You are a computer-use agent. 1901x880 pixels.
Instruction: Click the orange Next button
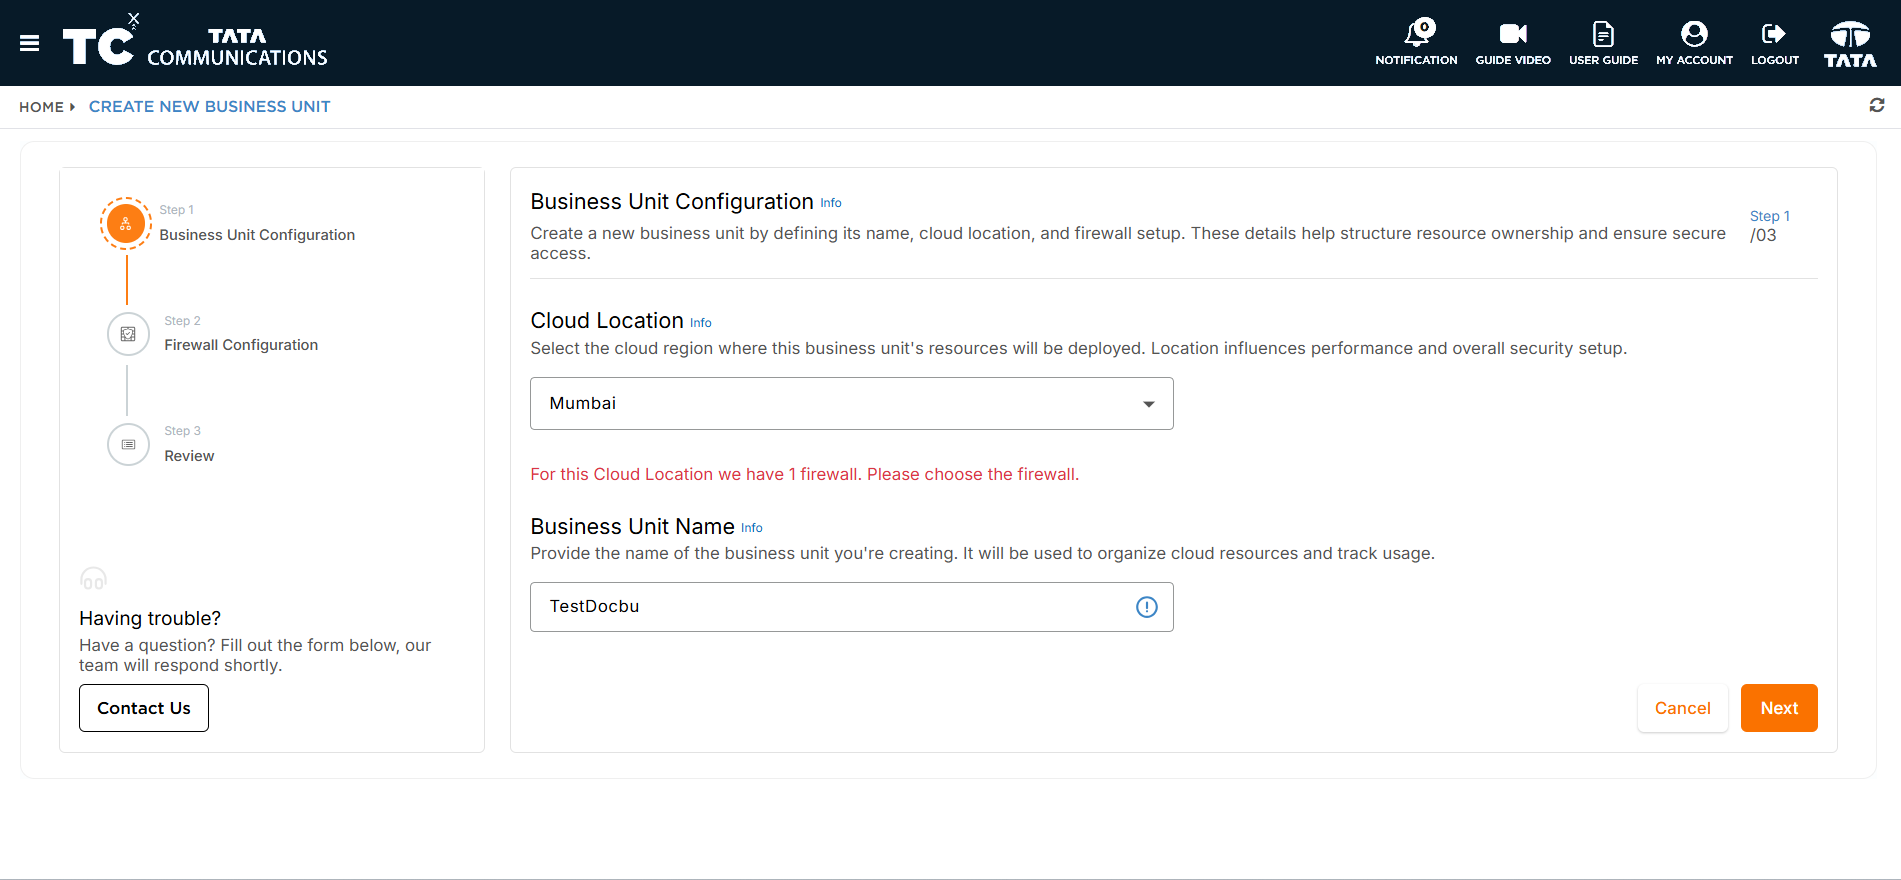(x=1779, y=708)
